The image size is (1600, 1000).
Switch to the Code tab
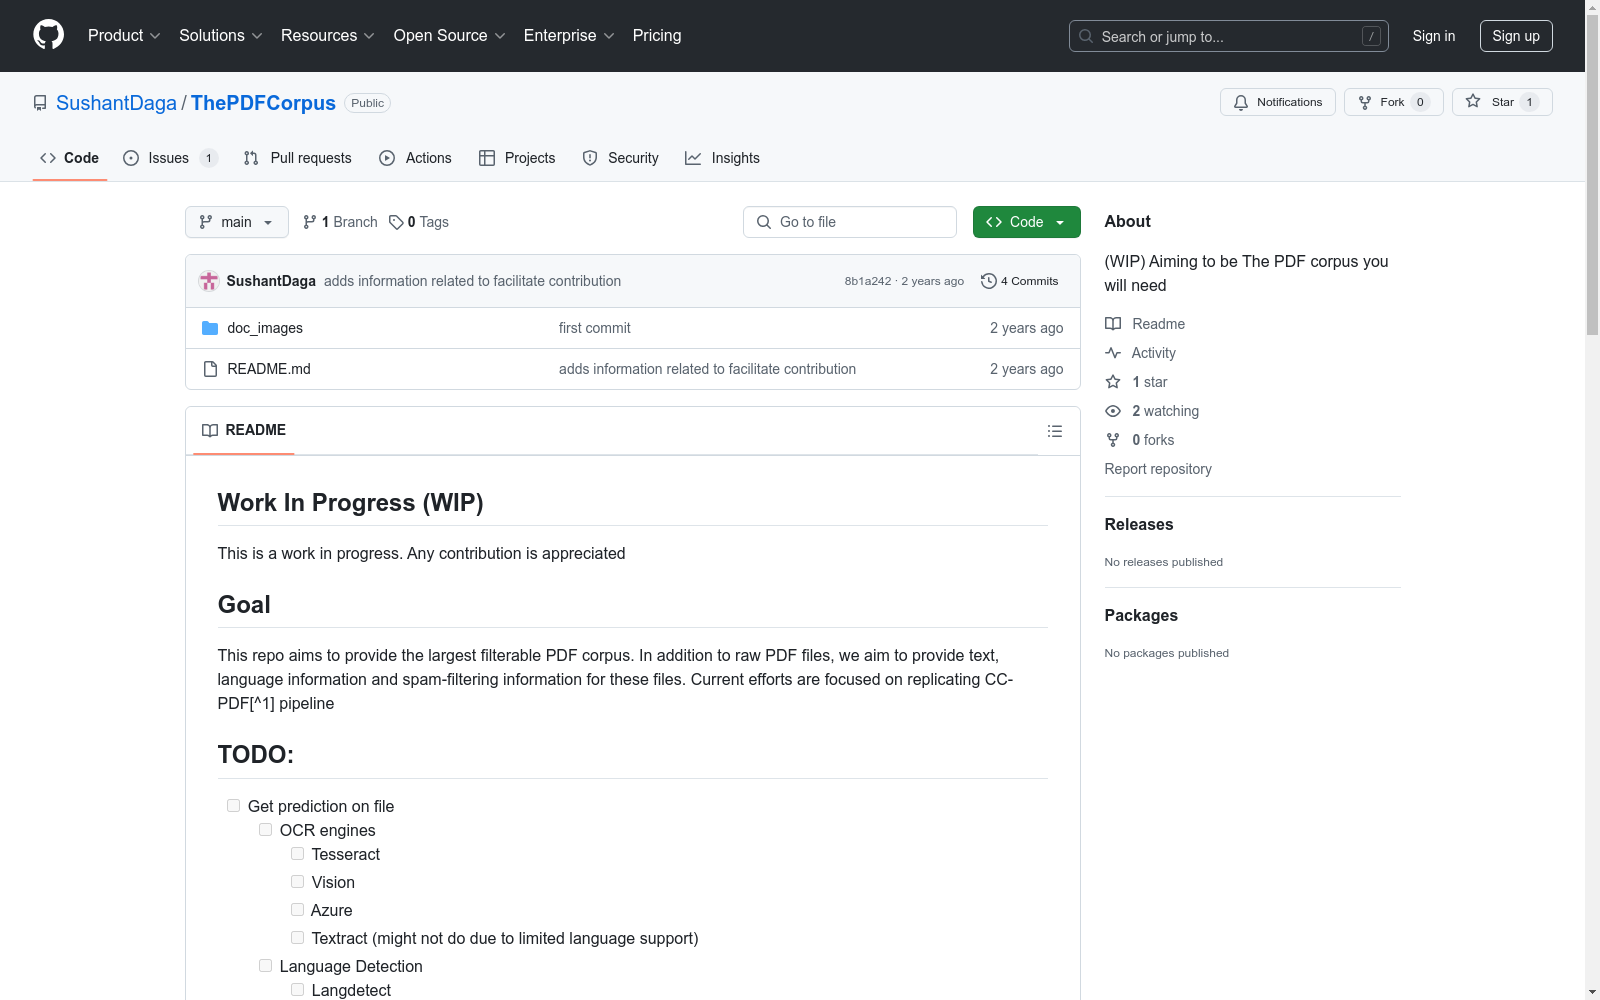click(x=70, y=158)
